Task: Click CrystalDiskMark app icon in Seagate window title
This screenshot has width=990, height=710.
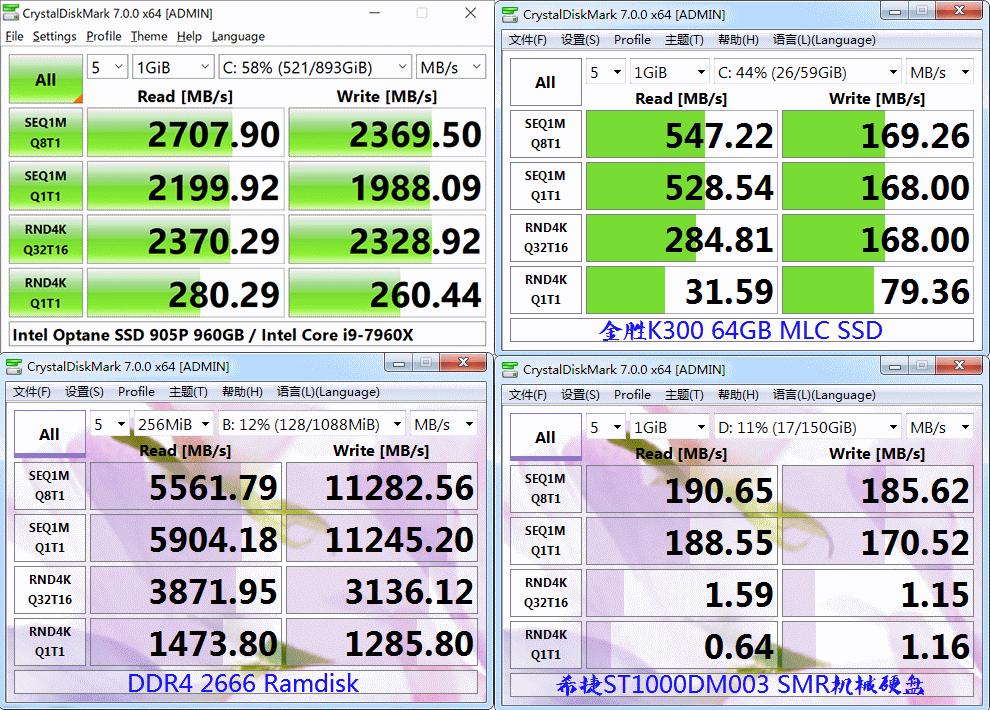Action: click(x=510, y=369)
